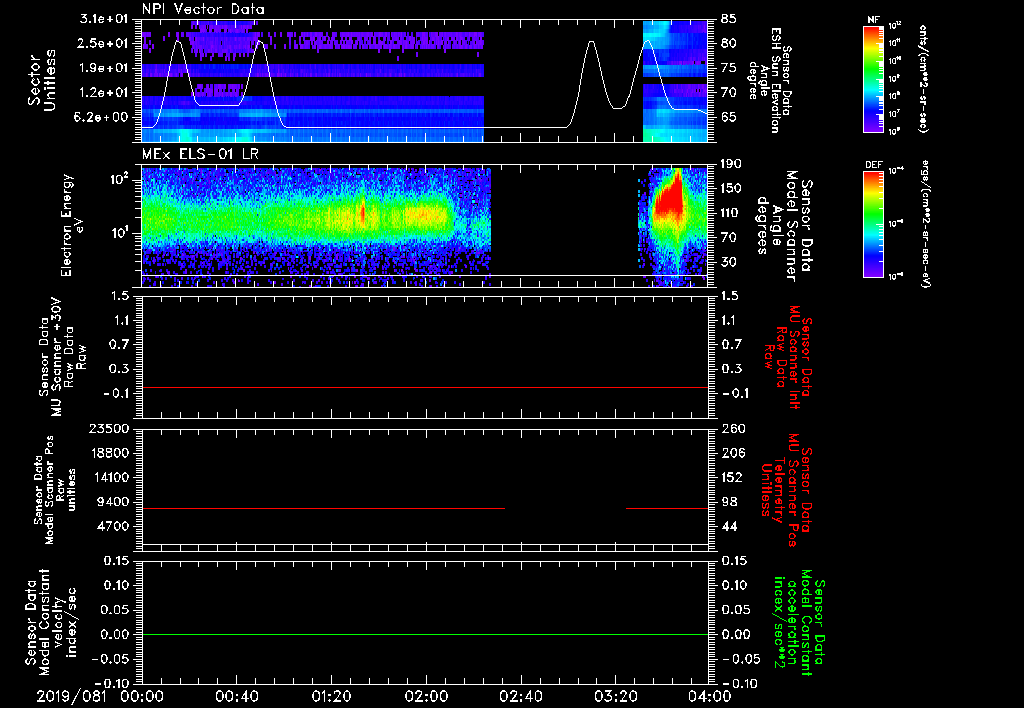
Task: Click the "DEF" label above the color bar
Action: tap(874, 165)
